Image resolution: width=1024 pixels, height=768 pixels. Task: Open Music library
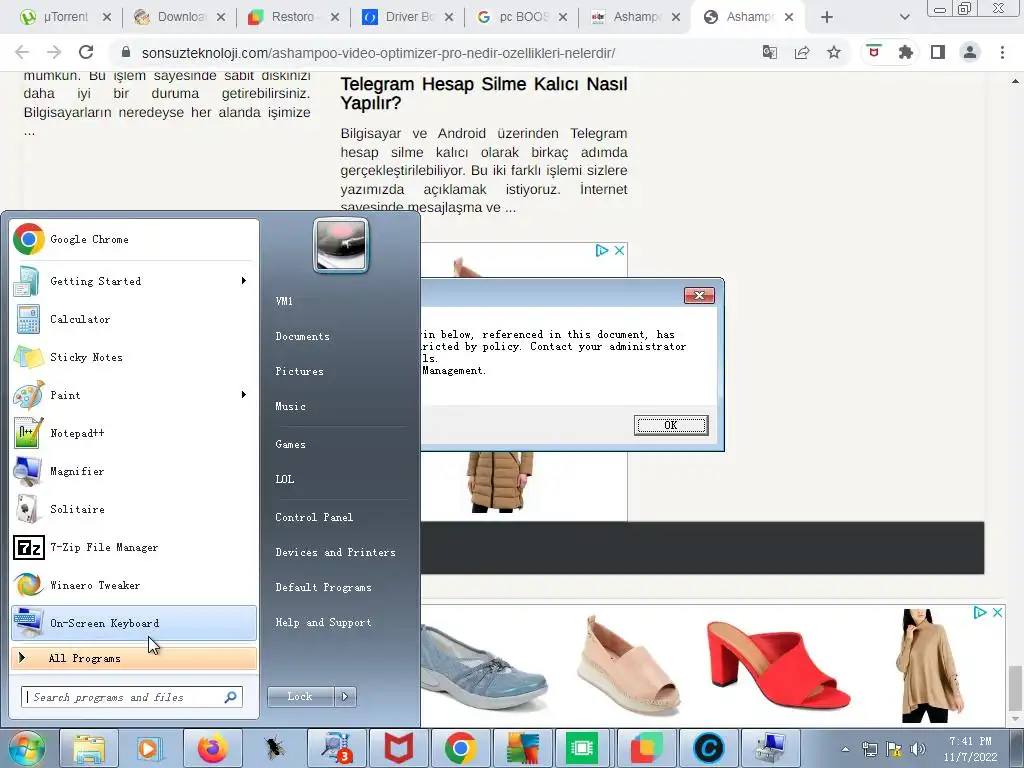click(x=291, y=406)
